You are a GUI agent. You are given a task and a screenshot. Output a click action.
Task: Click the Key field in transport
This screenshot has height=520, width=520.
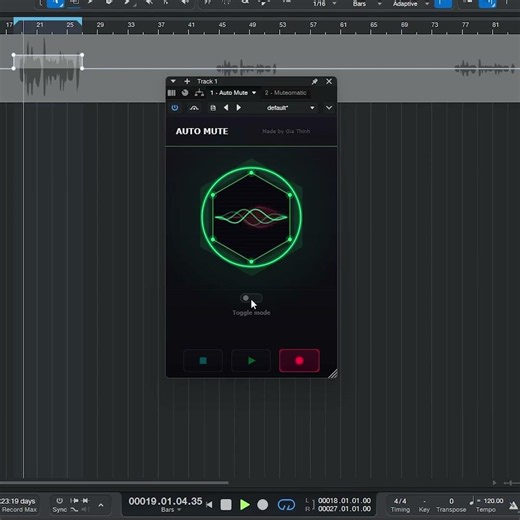(424, 505)
